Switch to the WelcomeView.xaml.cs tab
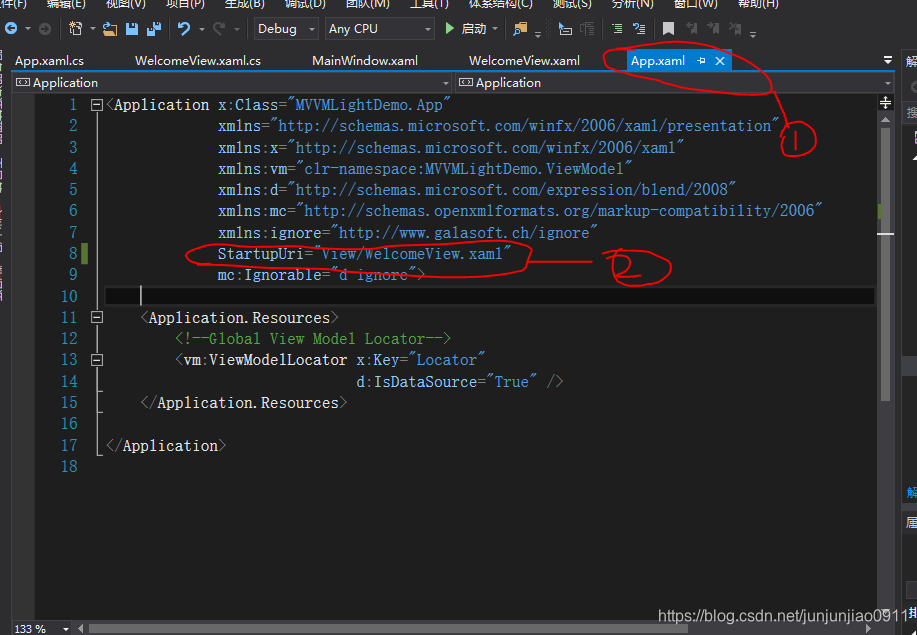The height and width of the screenshot is (635, 917). (x=198, y=61)
